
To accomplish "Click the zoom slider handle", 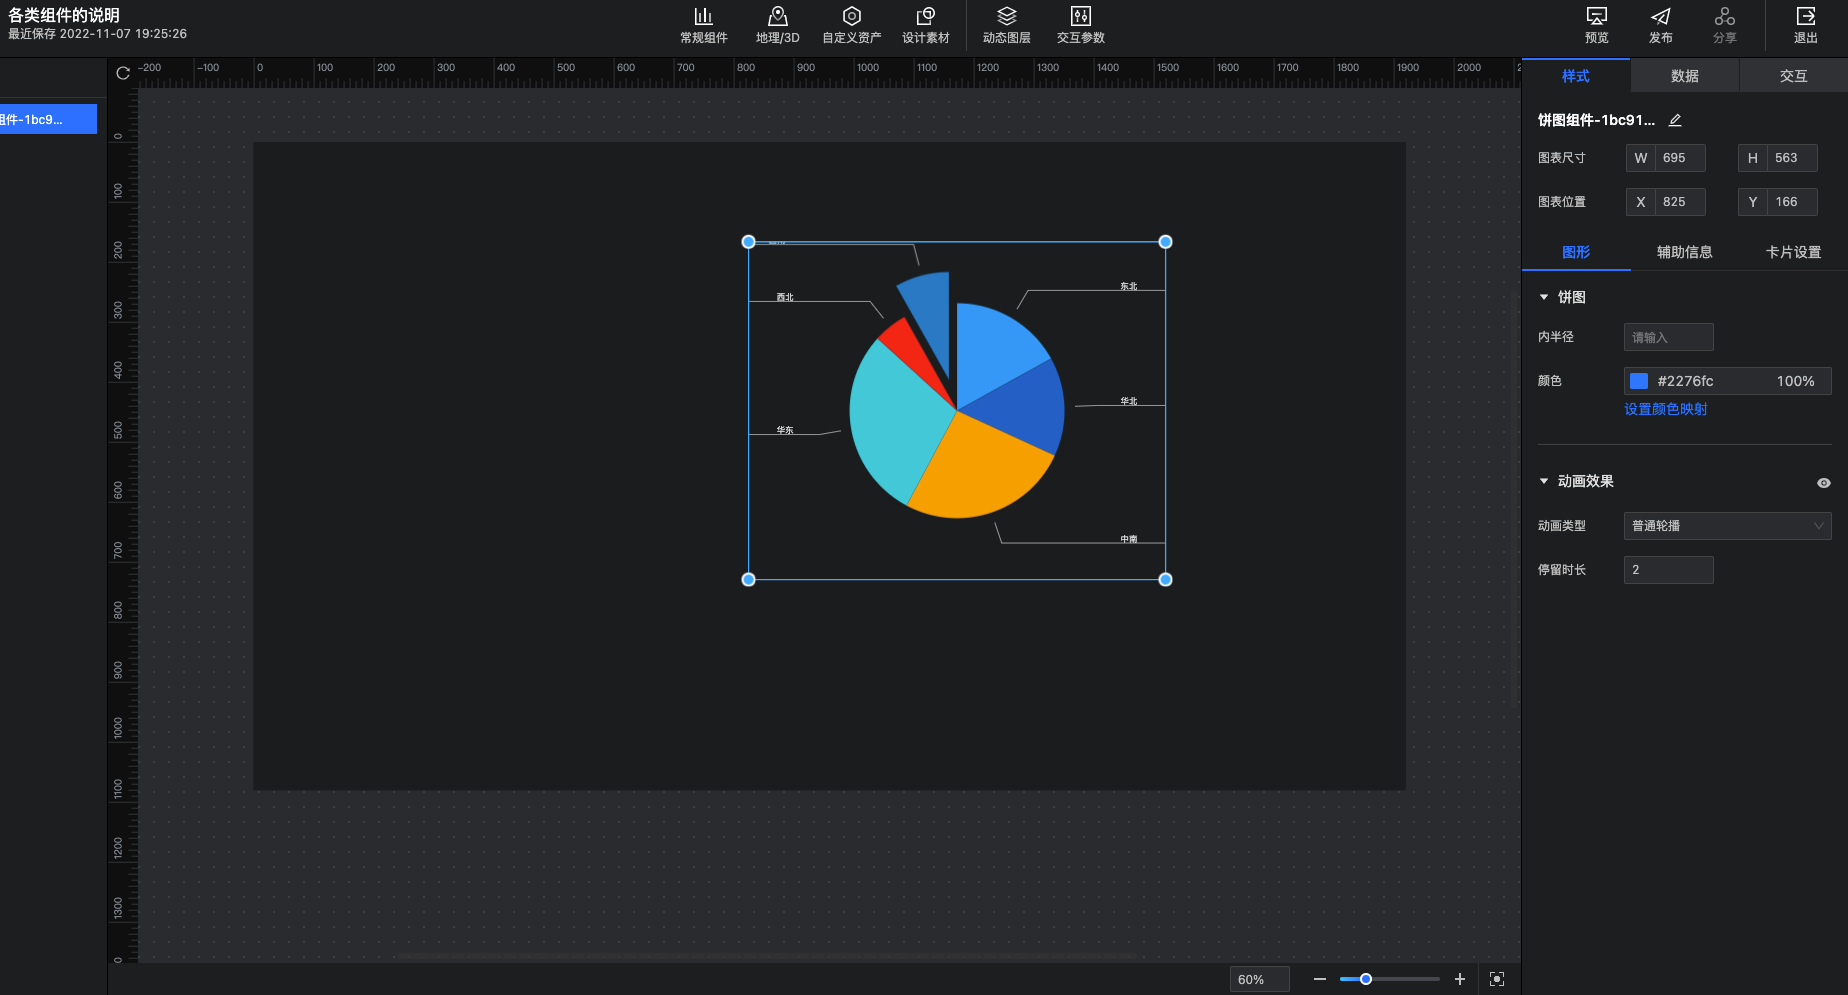I will [1365, 979].
